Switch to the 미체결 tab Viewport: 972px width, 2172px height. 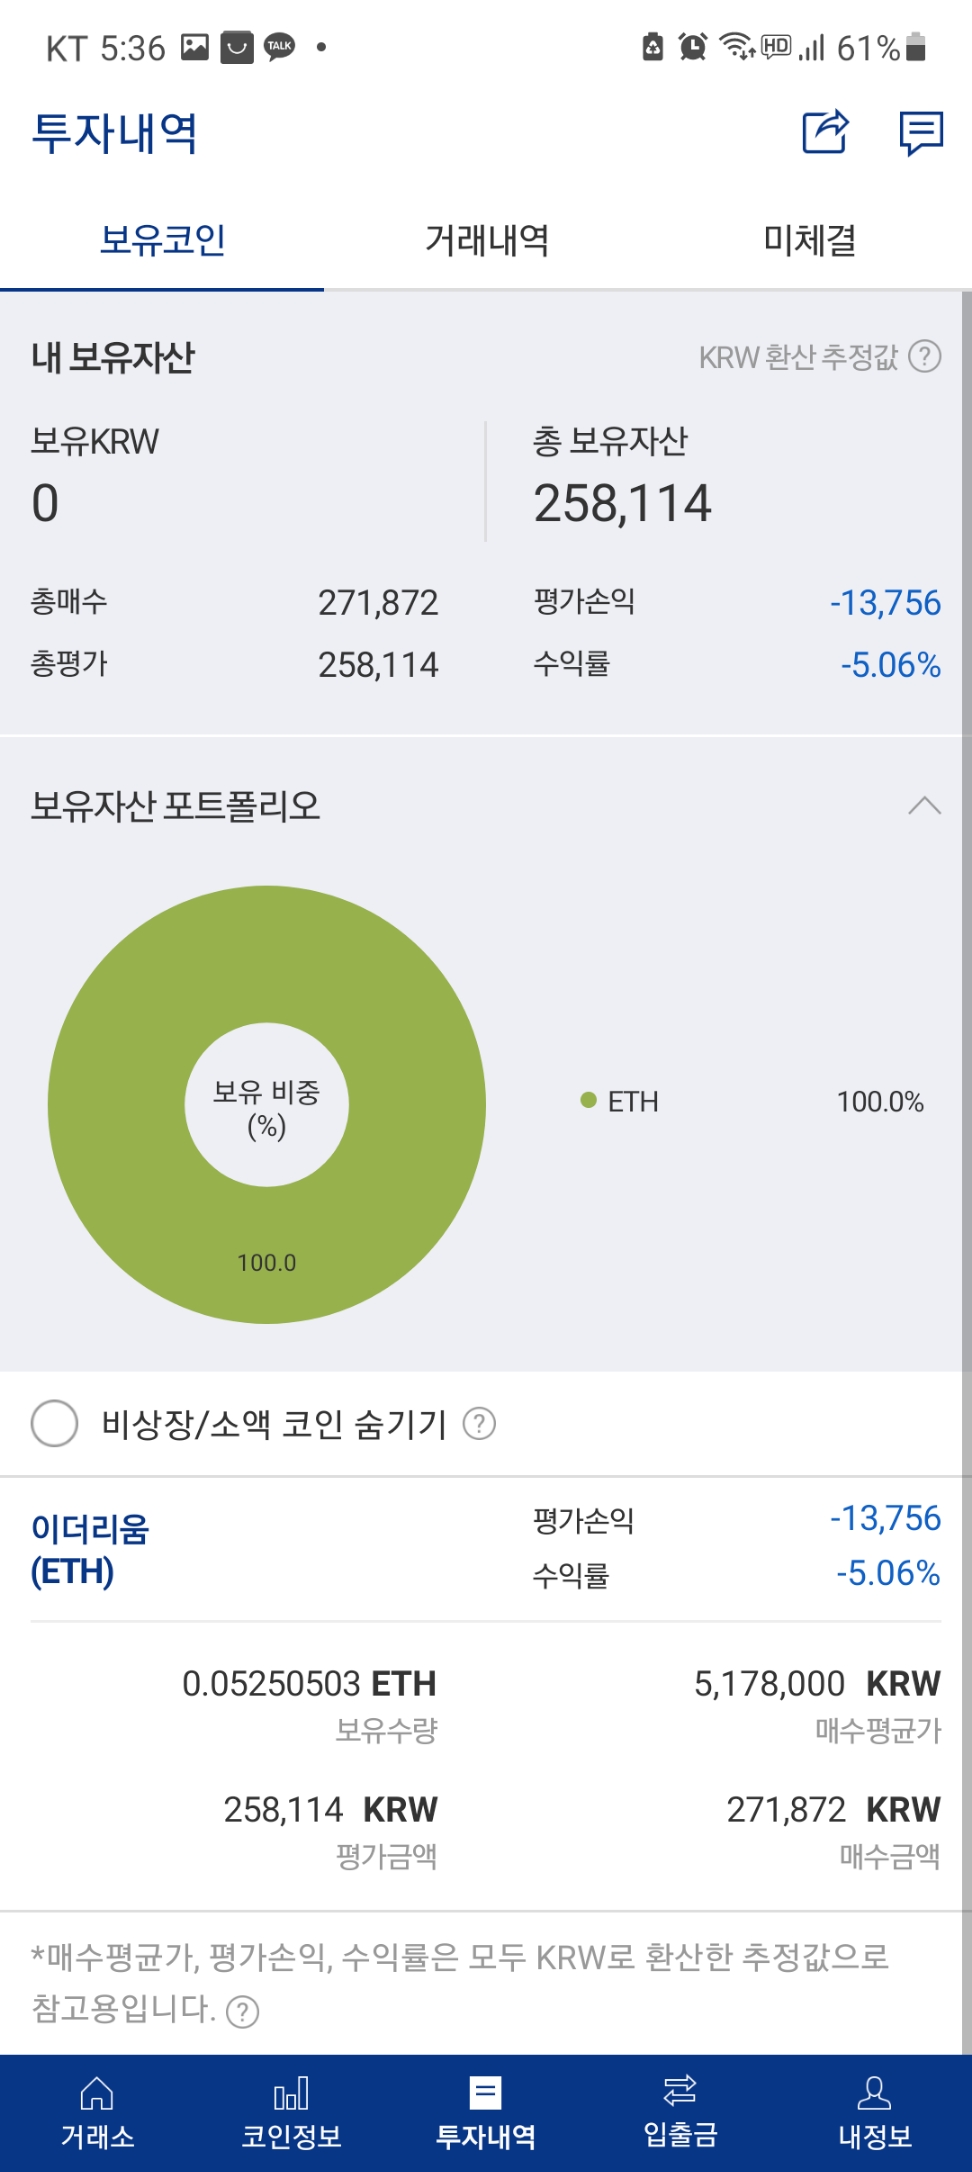tap(810, 241)
